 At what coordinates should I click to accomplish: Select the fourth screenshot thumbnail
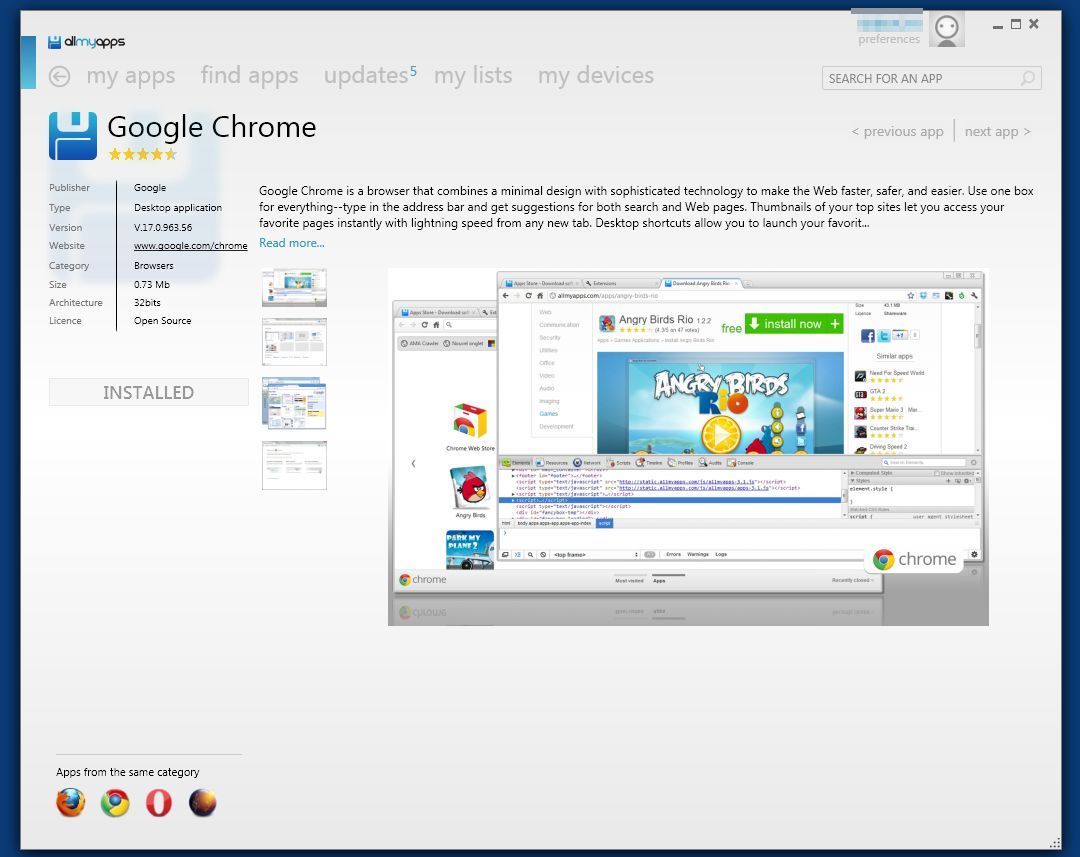[x=294, y=466]
